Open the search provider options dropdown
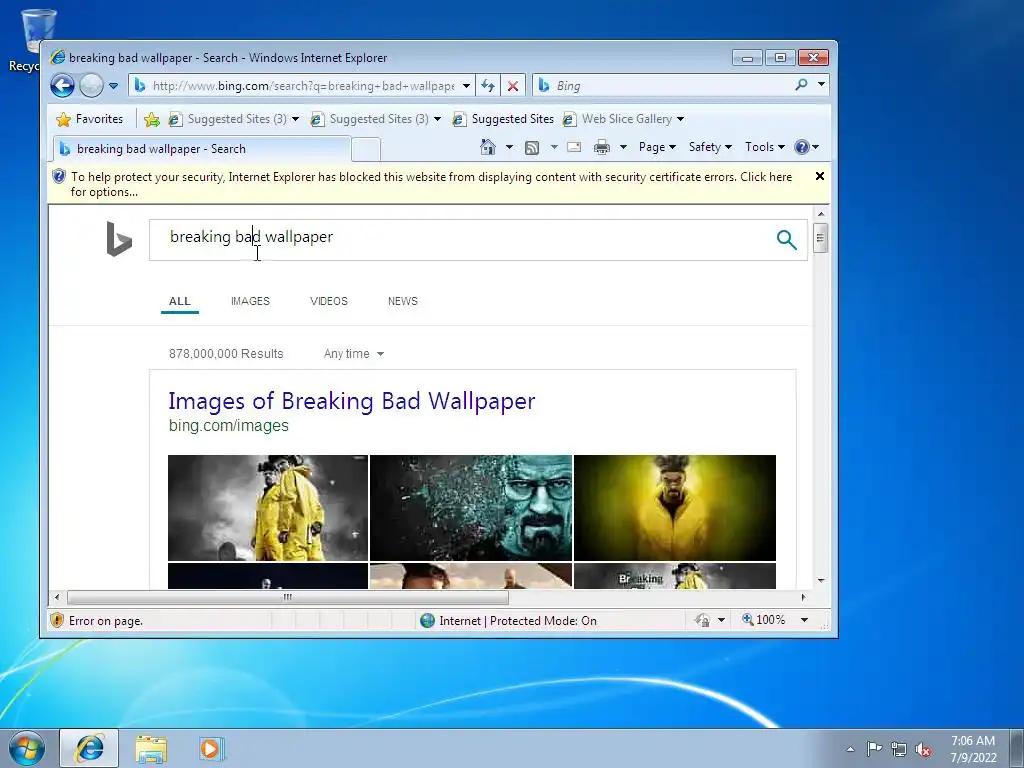Screen dimensions: 1024x768 [x=821, y=84]
